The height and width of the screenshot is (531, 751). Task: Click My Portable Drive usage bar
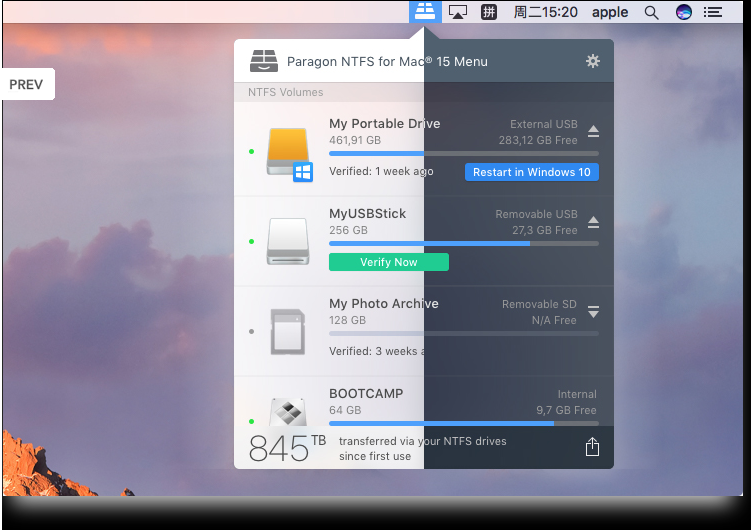click(x=464, y=154)
